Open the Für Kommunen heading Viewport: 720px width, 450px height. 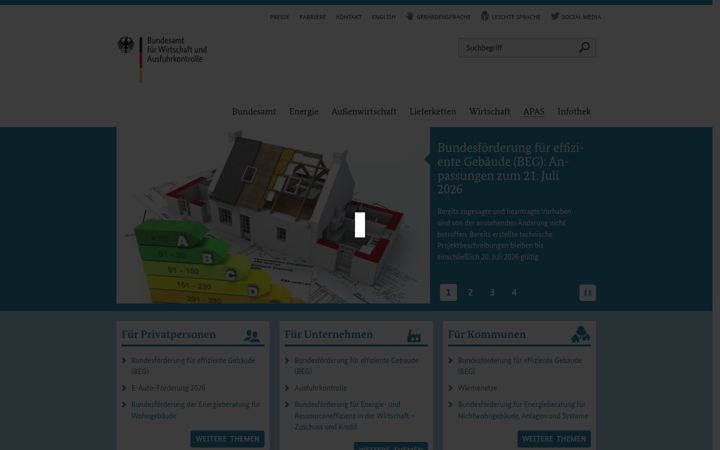tap(487, 334)
